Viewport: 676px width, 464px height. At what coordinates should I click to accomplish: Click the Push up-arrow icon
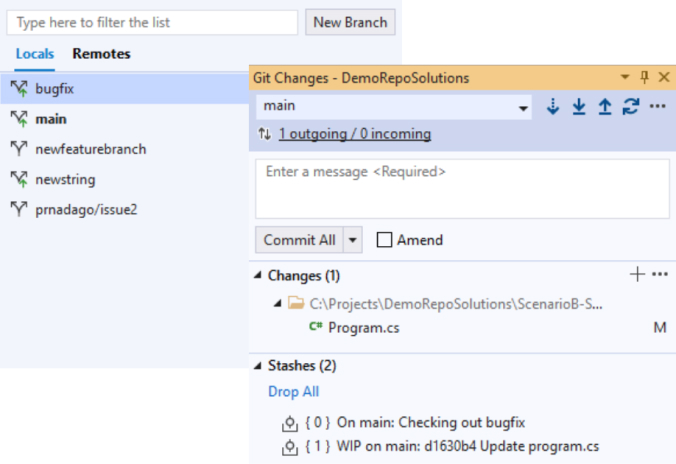605,106
